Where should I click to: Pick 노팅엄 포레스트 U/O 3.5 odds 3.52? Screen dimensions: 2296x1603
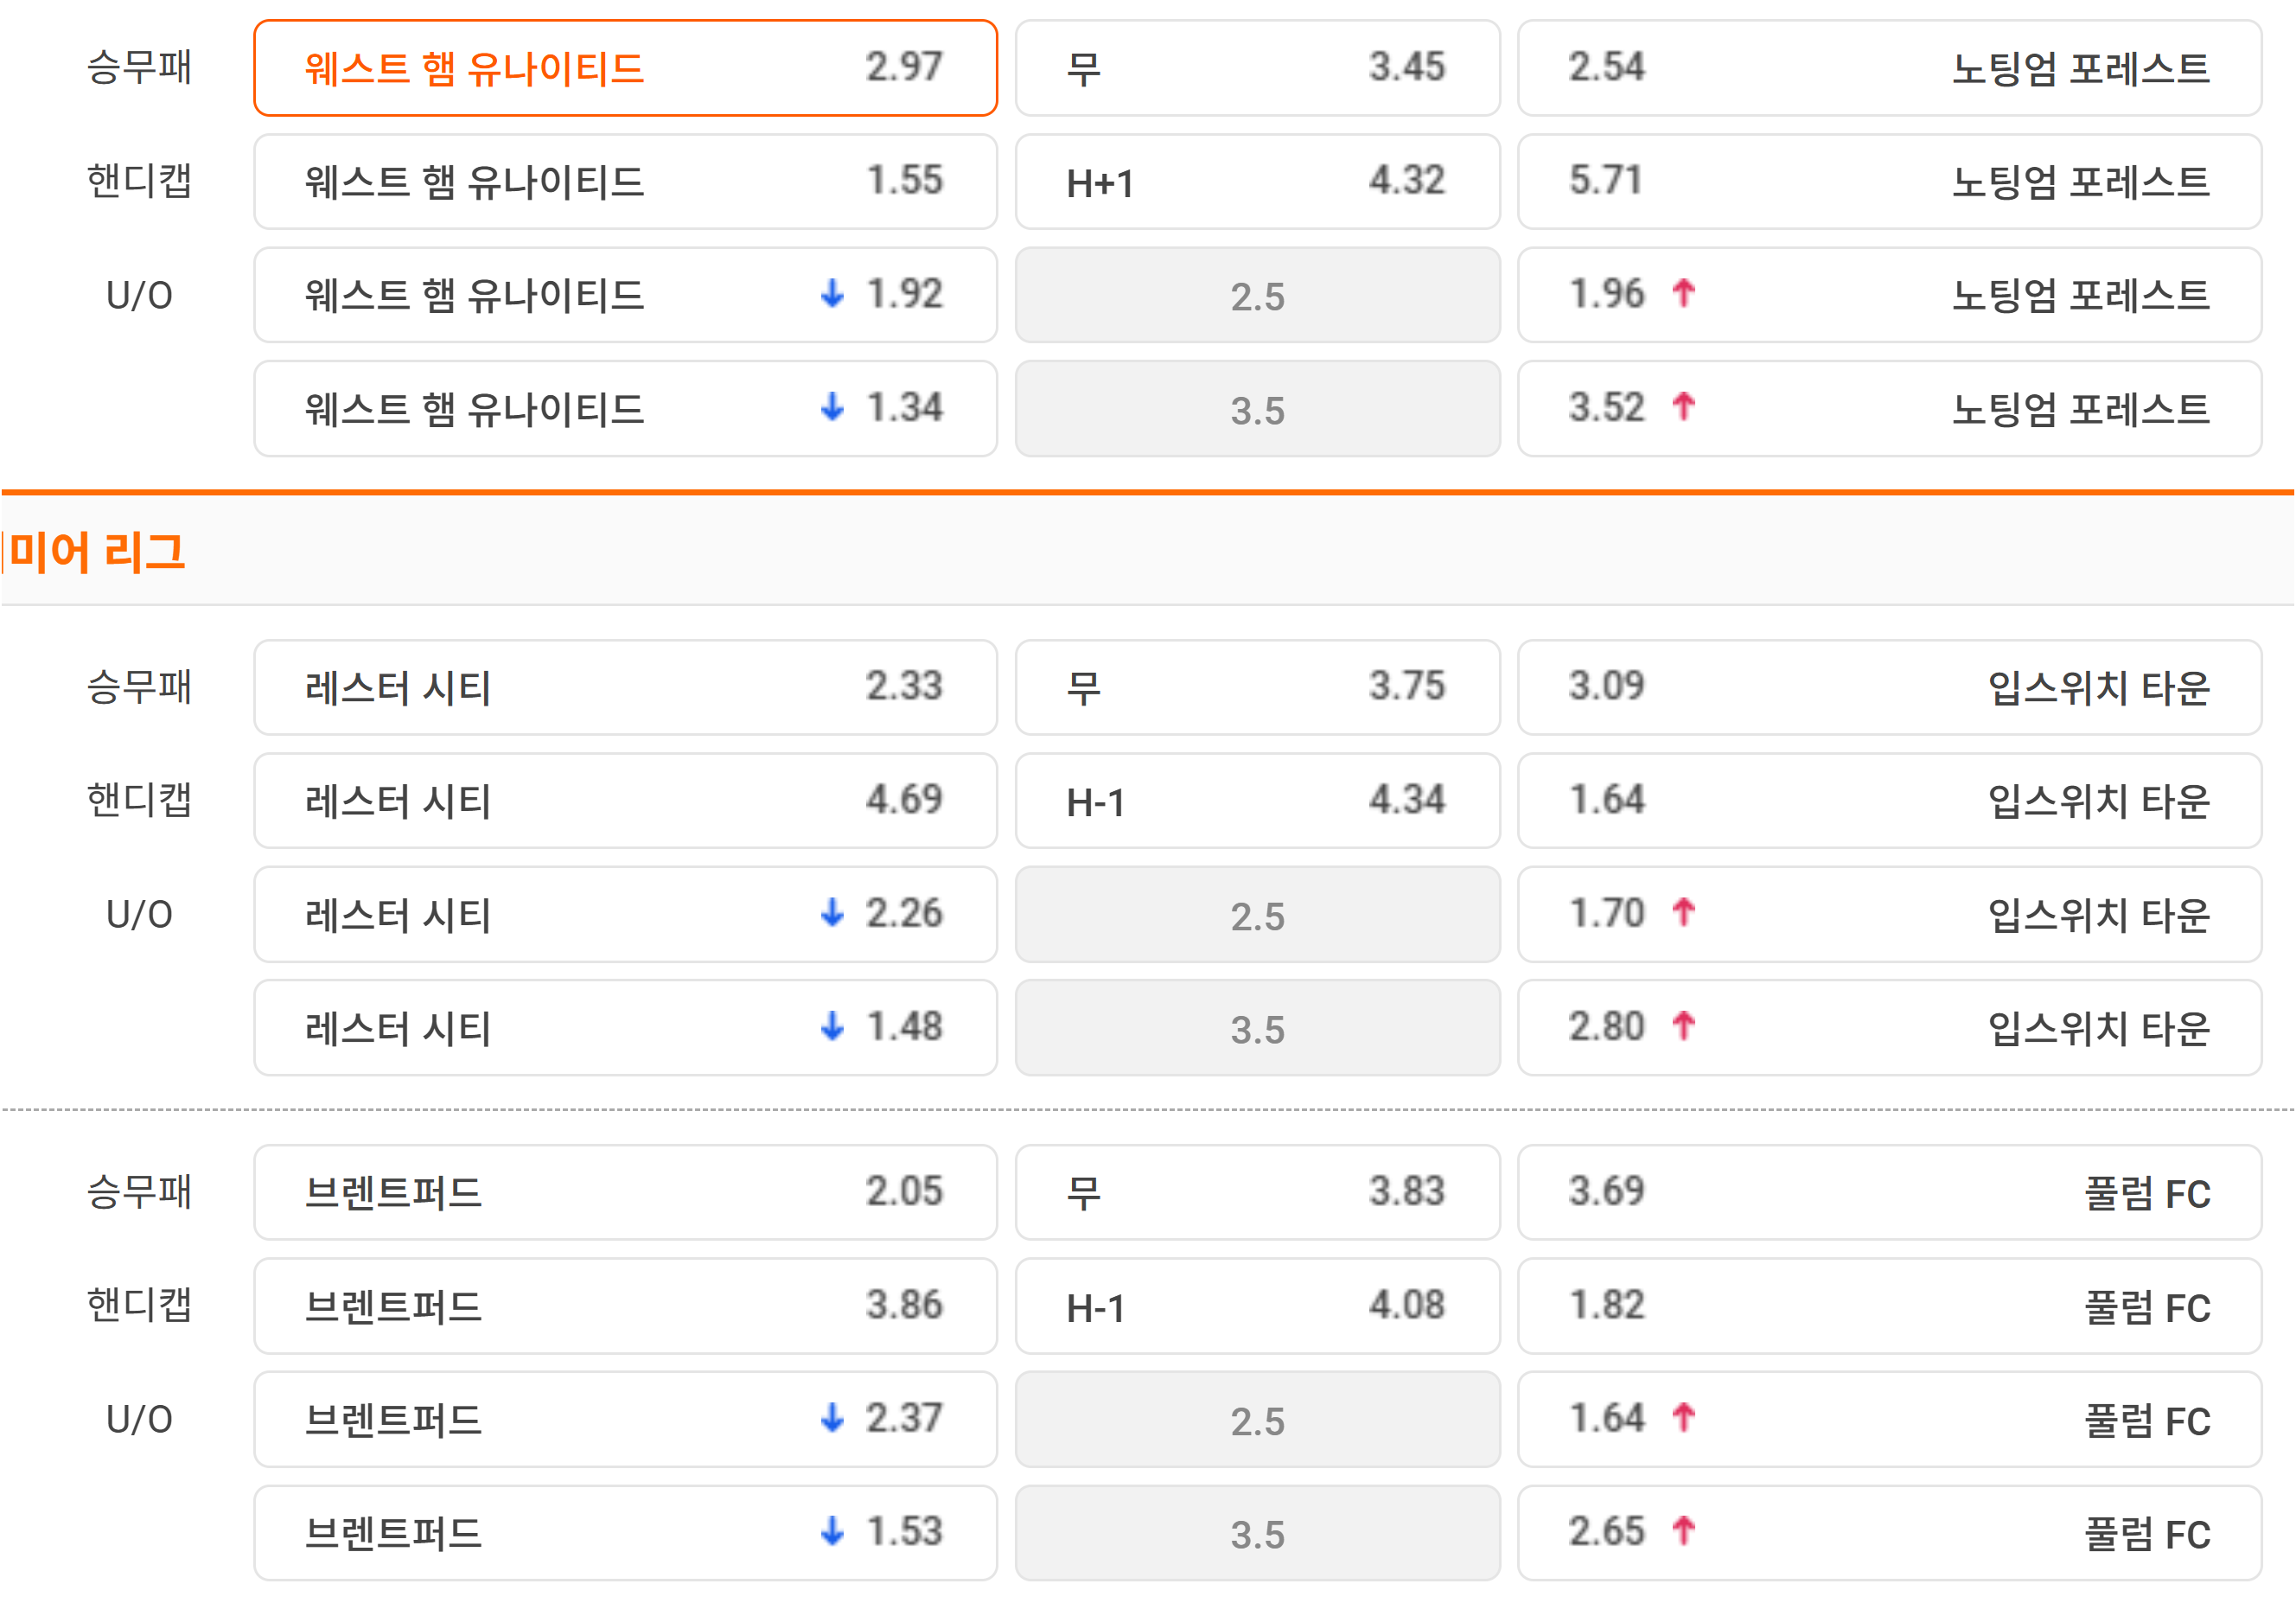1889,408
